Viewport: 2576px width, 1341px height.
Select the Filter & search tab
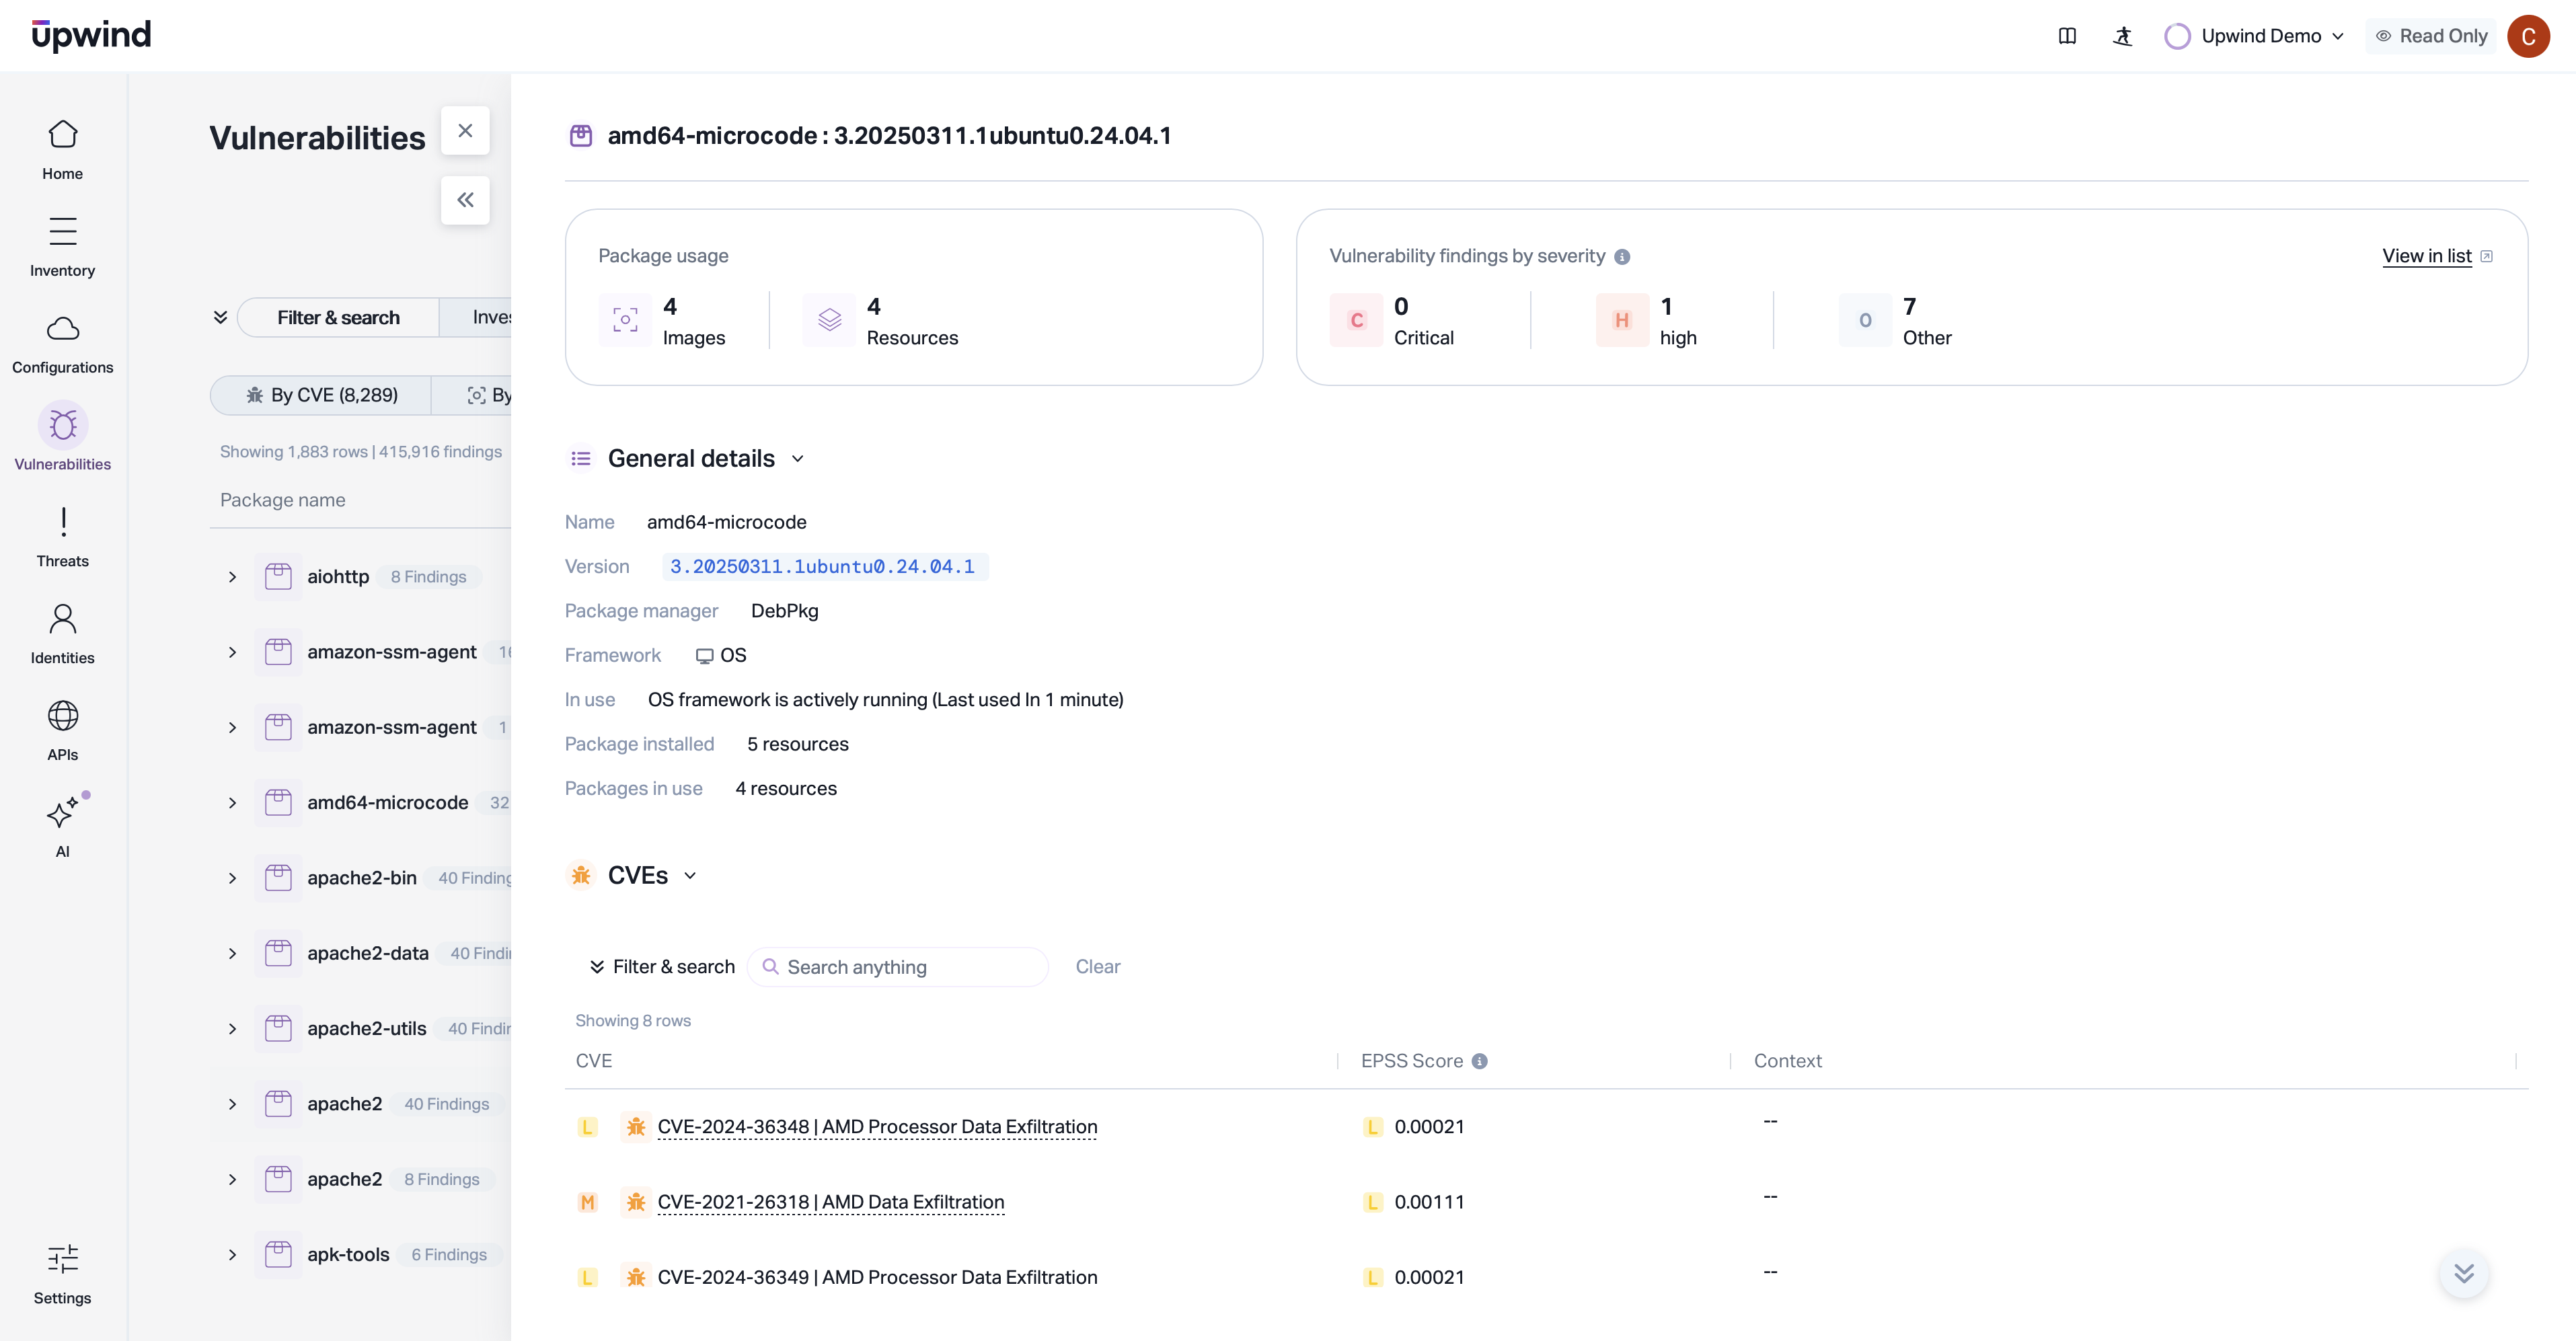(x=338, y=317)
